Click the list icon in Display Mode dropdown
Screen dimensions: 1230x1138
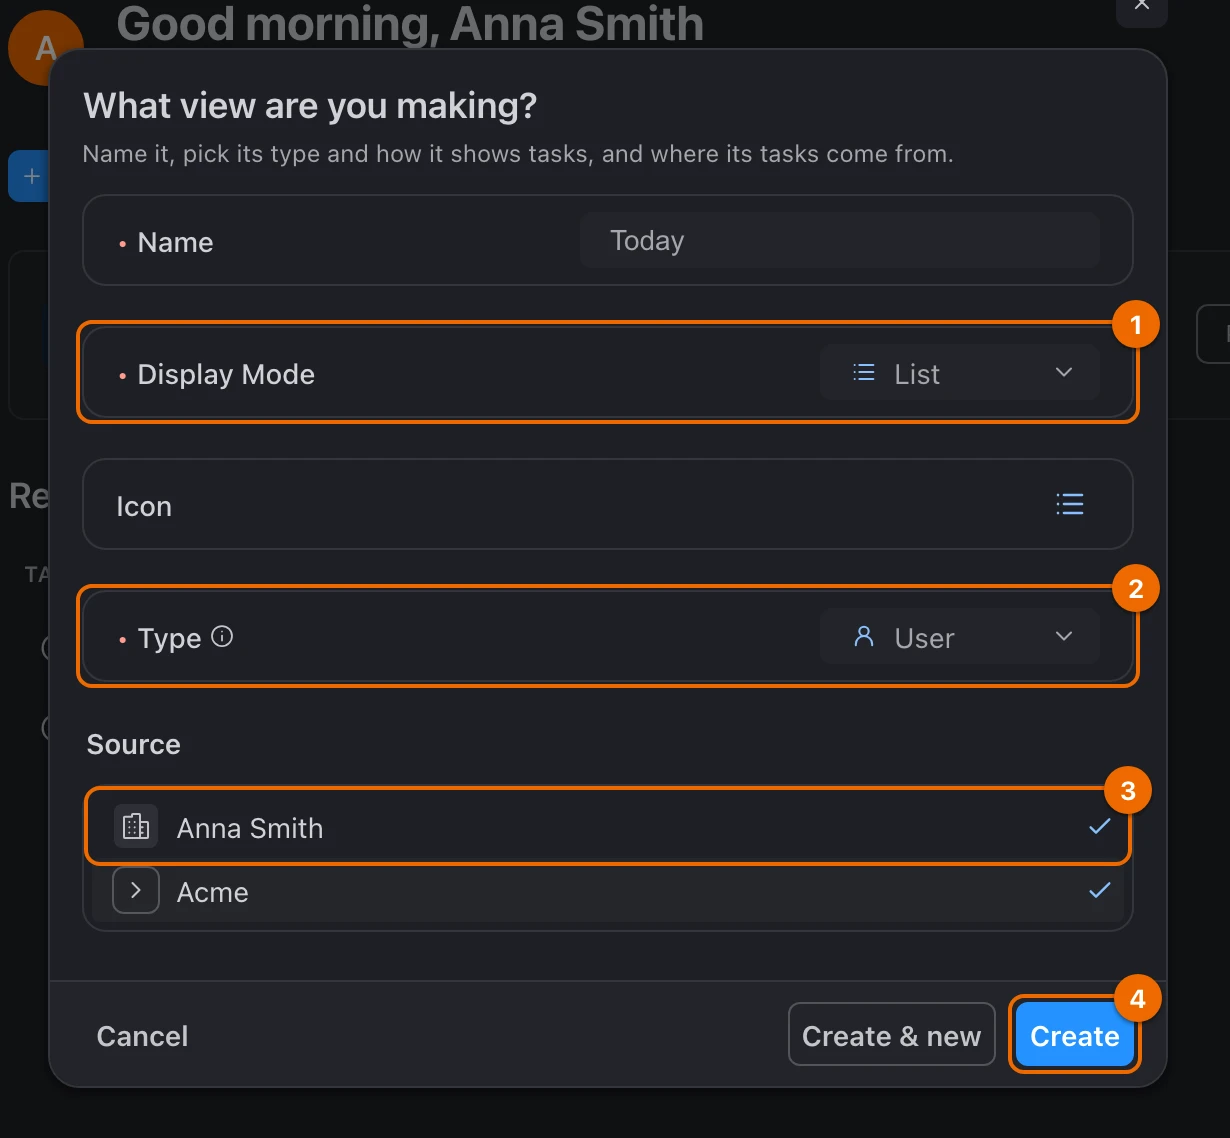click(x=864, y=373)
